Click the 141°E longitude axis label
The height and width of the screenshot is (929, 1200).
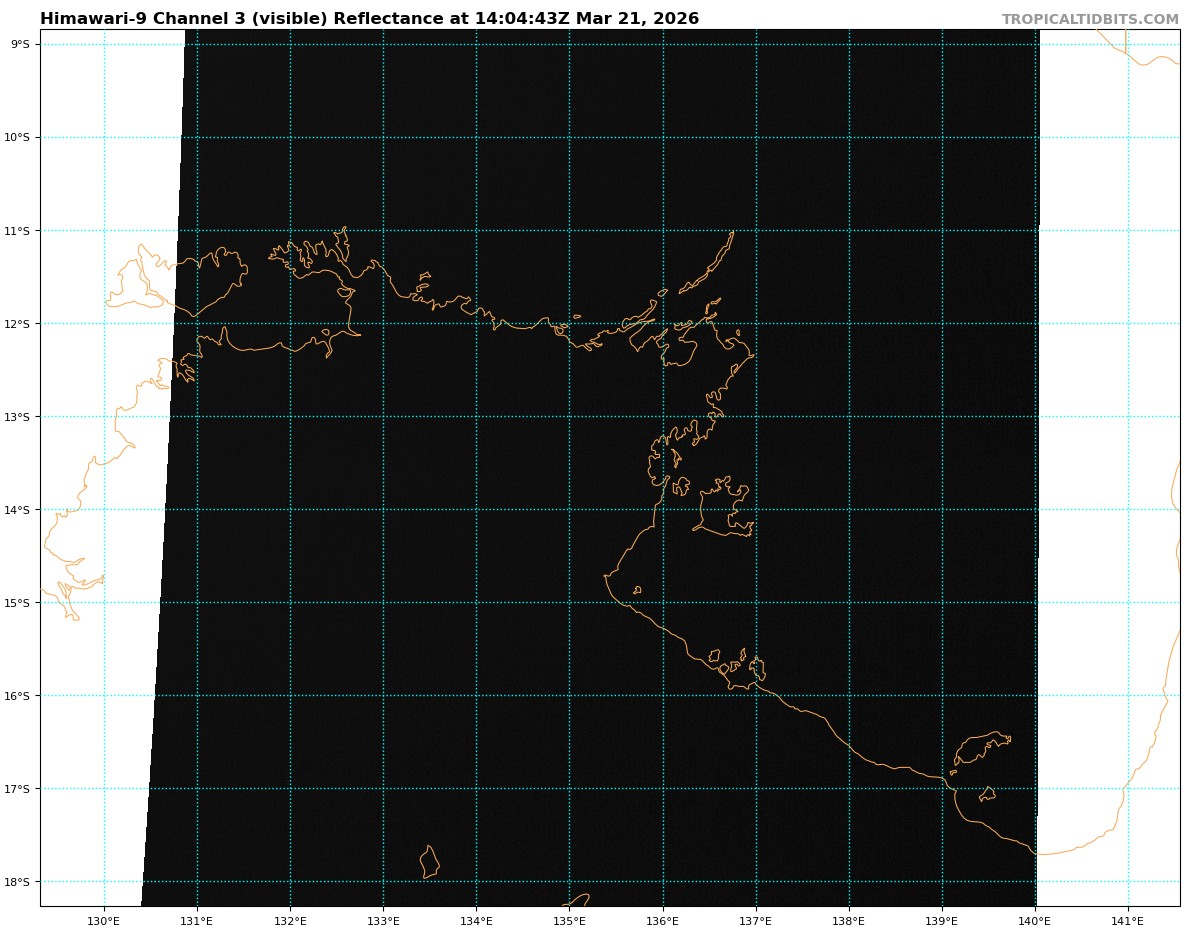pos(1127,920)
